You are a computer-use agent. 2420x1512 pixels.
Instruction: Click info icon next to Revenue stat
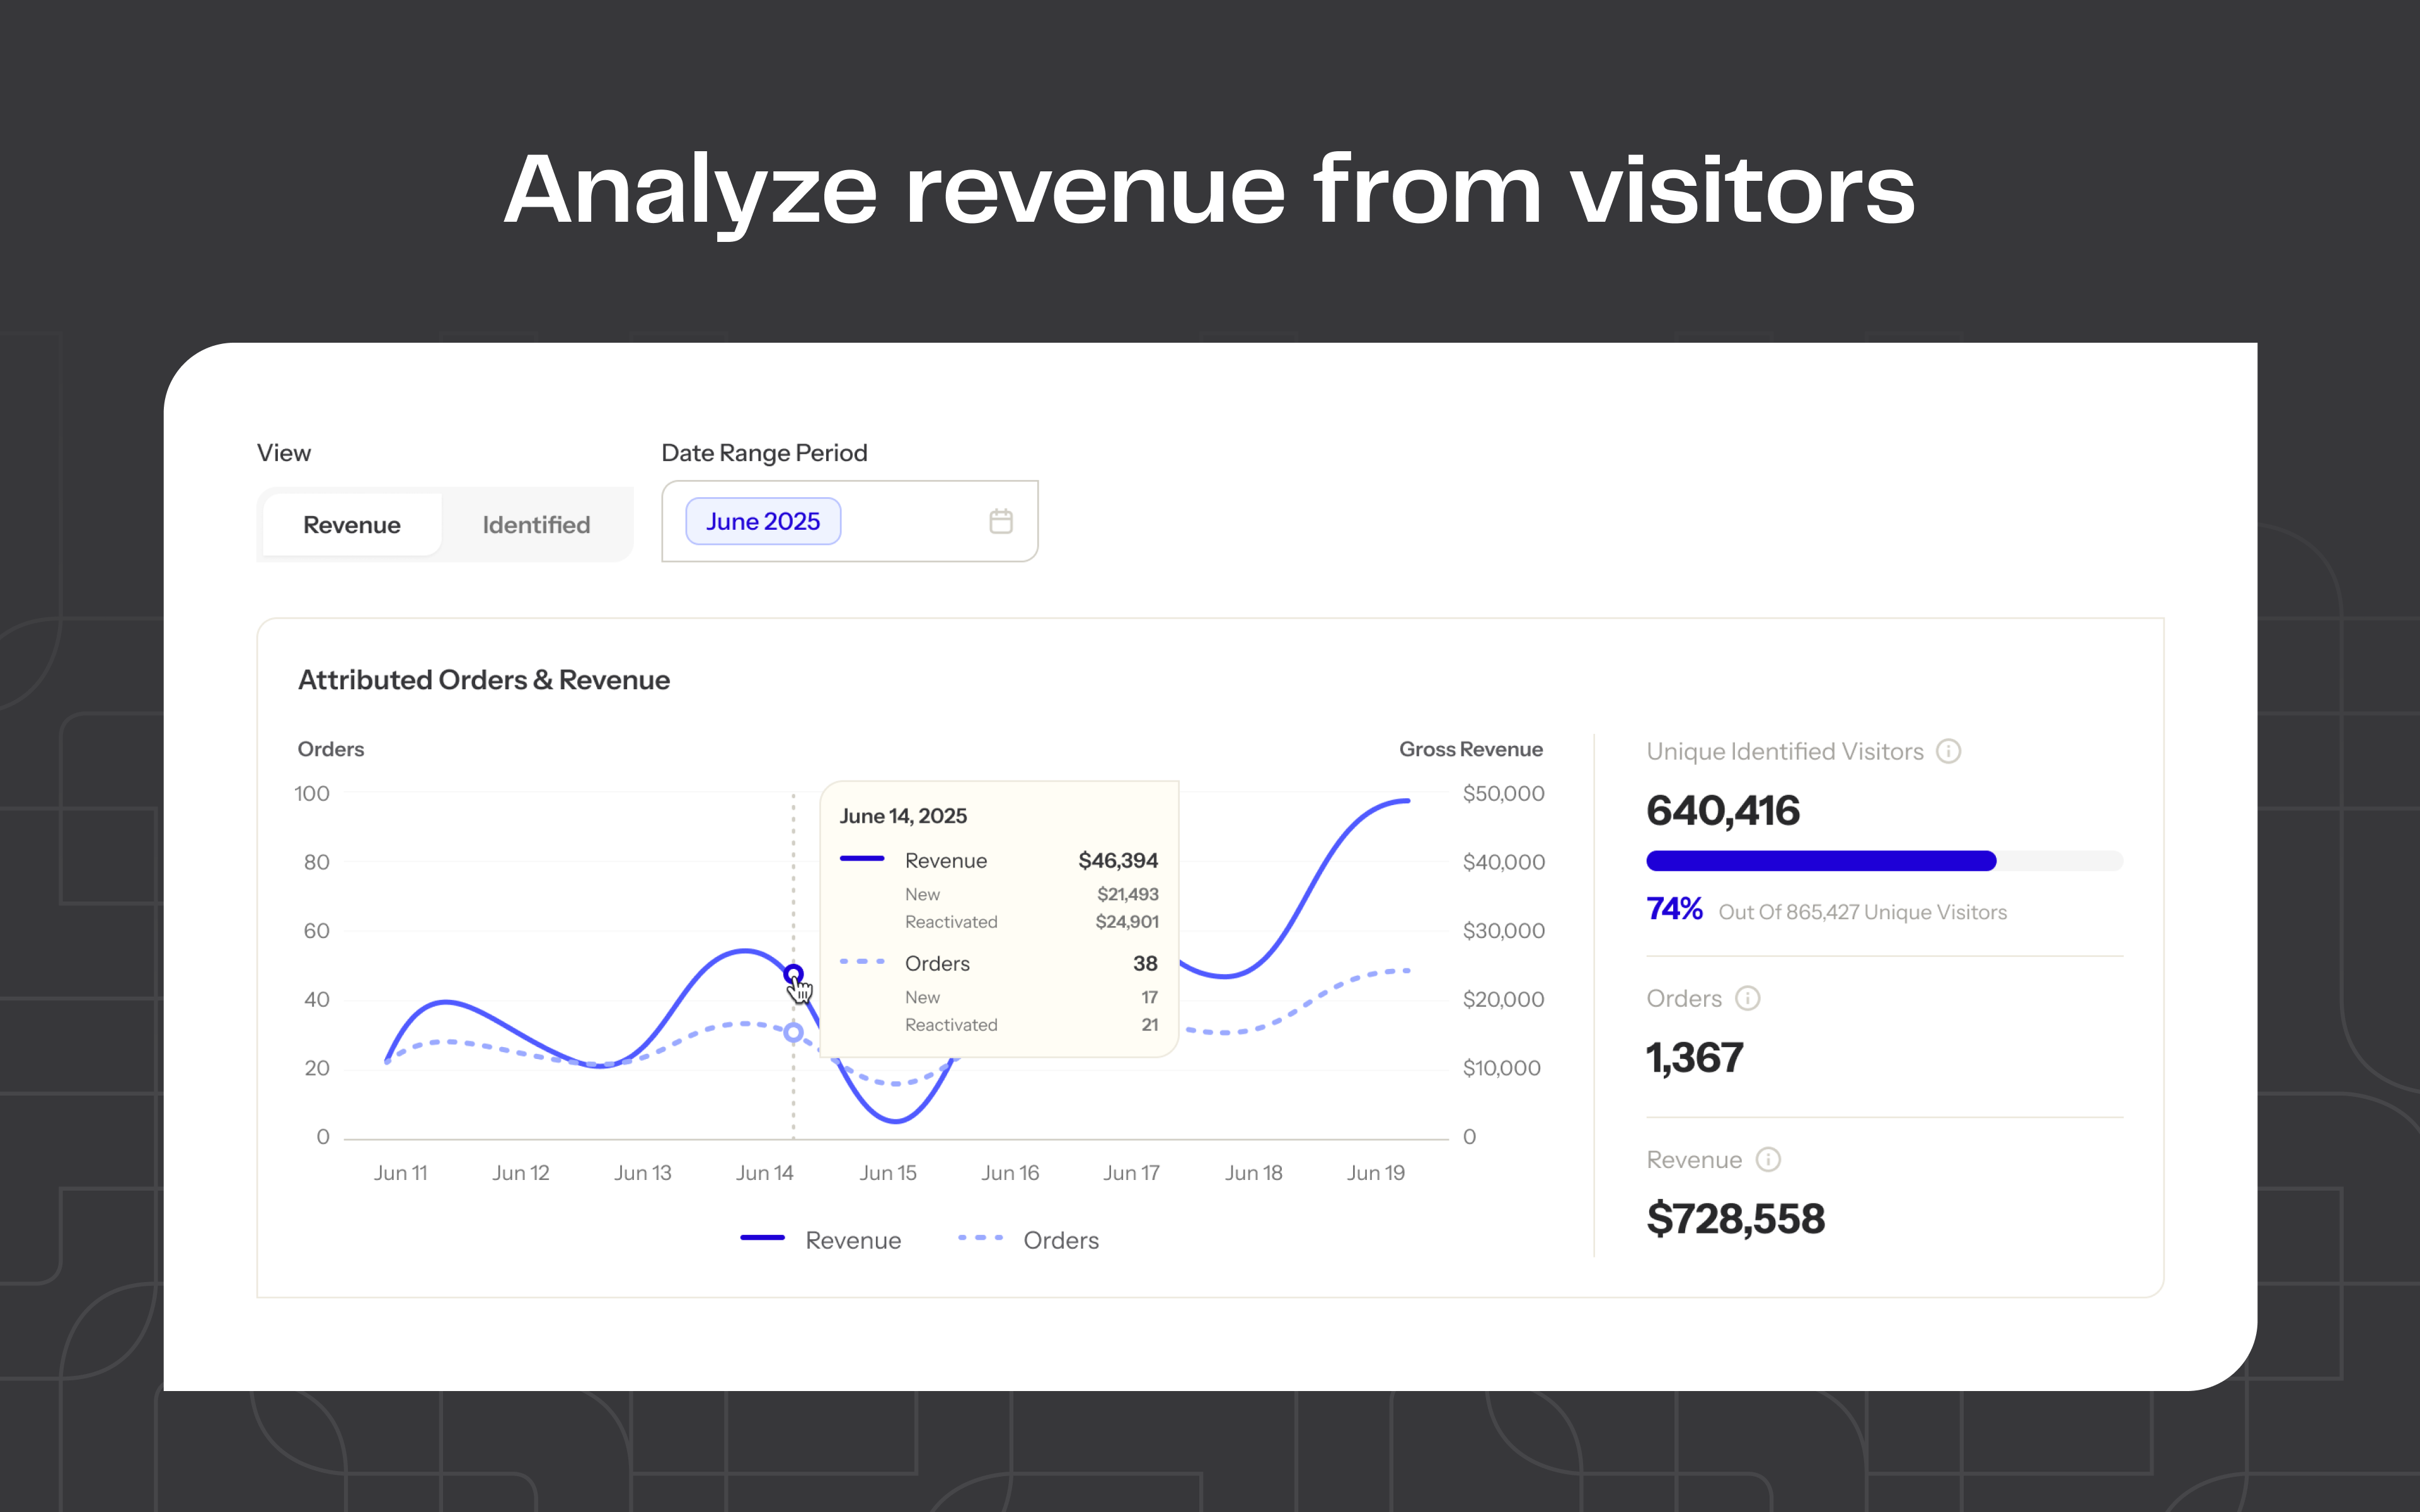[1768, 1159]
